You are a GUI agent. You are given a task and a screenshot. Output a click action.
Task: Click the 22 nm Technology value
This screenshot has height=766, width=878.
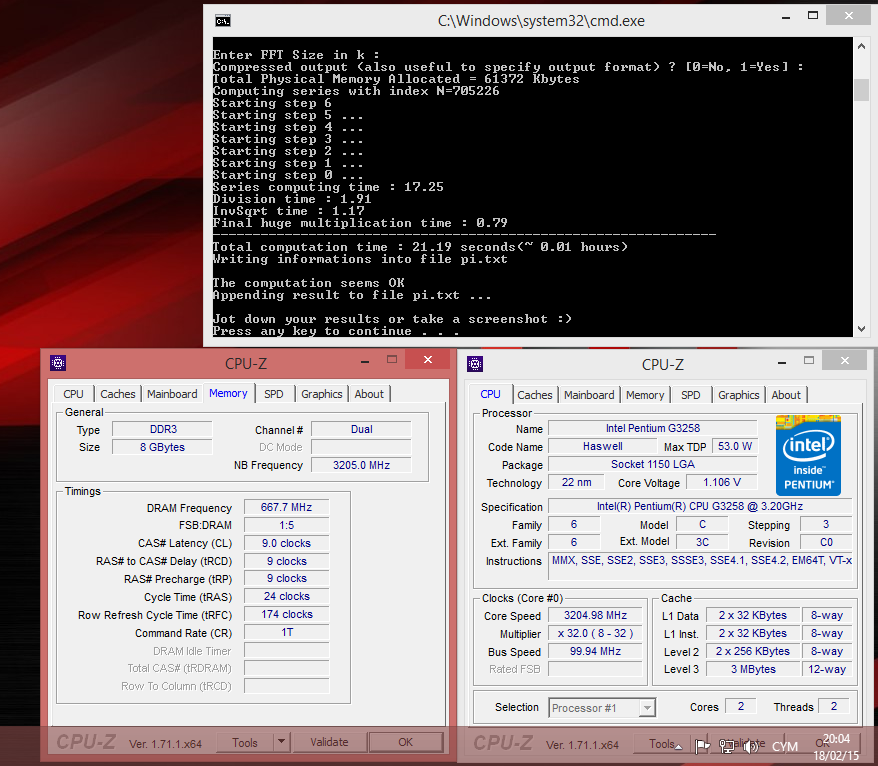tap(577, 482)
